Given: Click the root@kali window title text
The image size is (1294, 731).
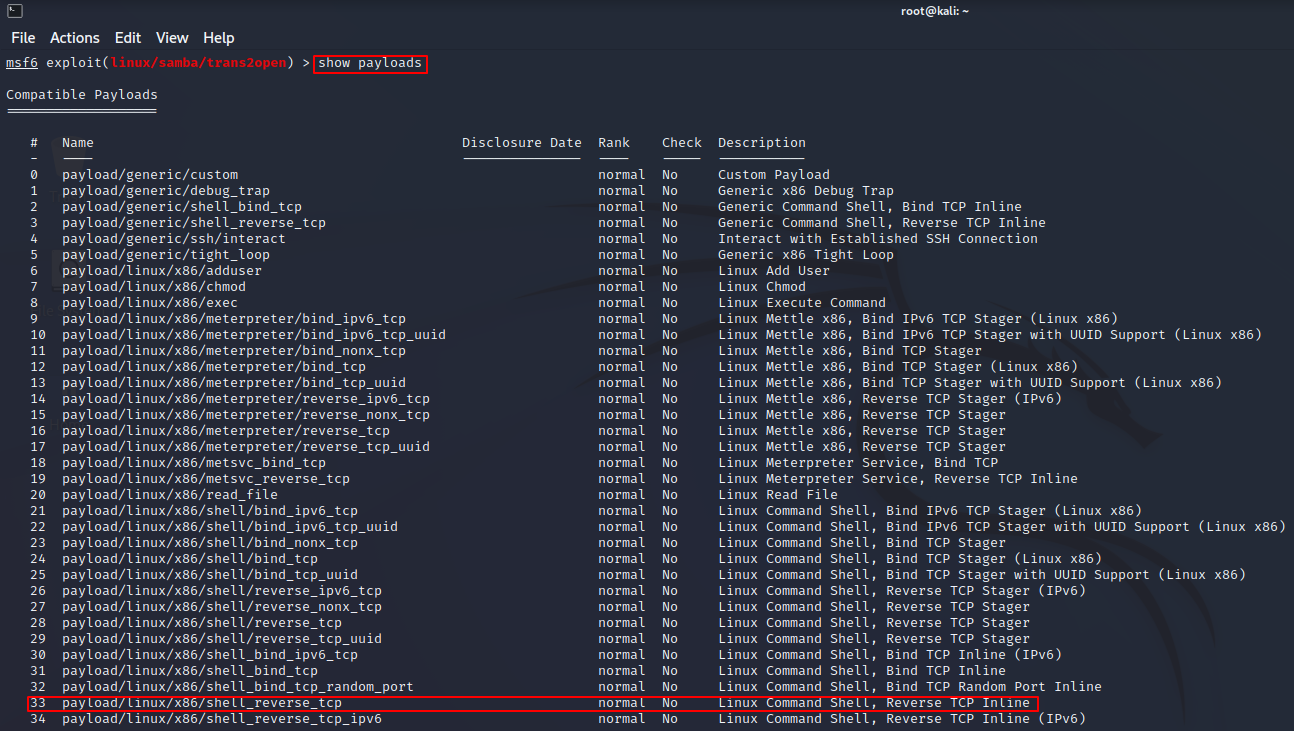Looking at the screenshot, I should (x=932, y=11).
